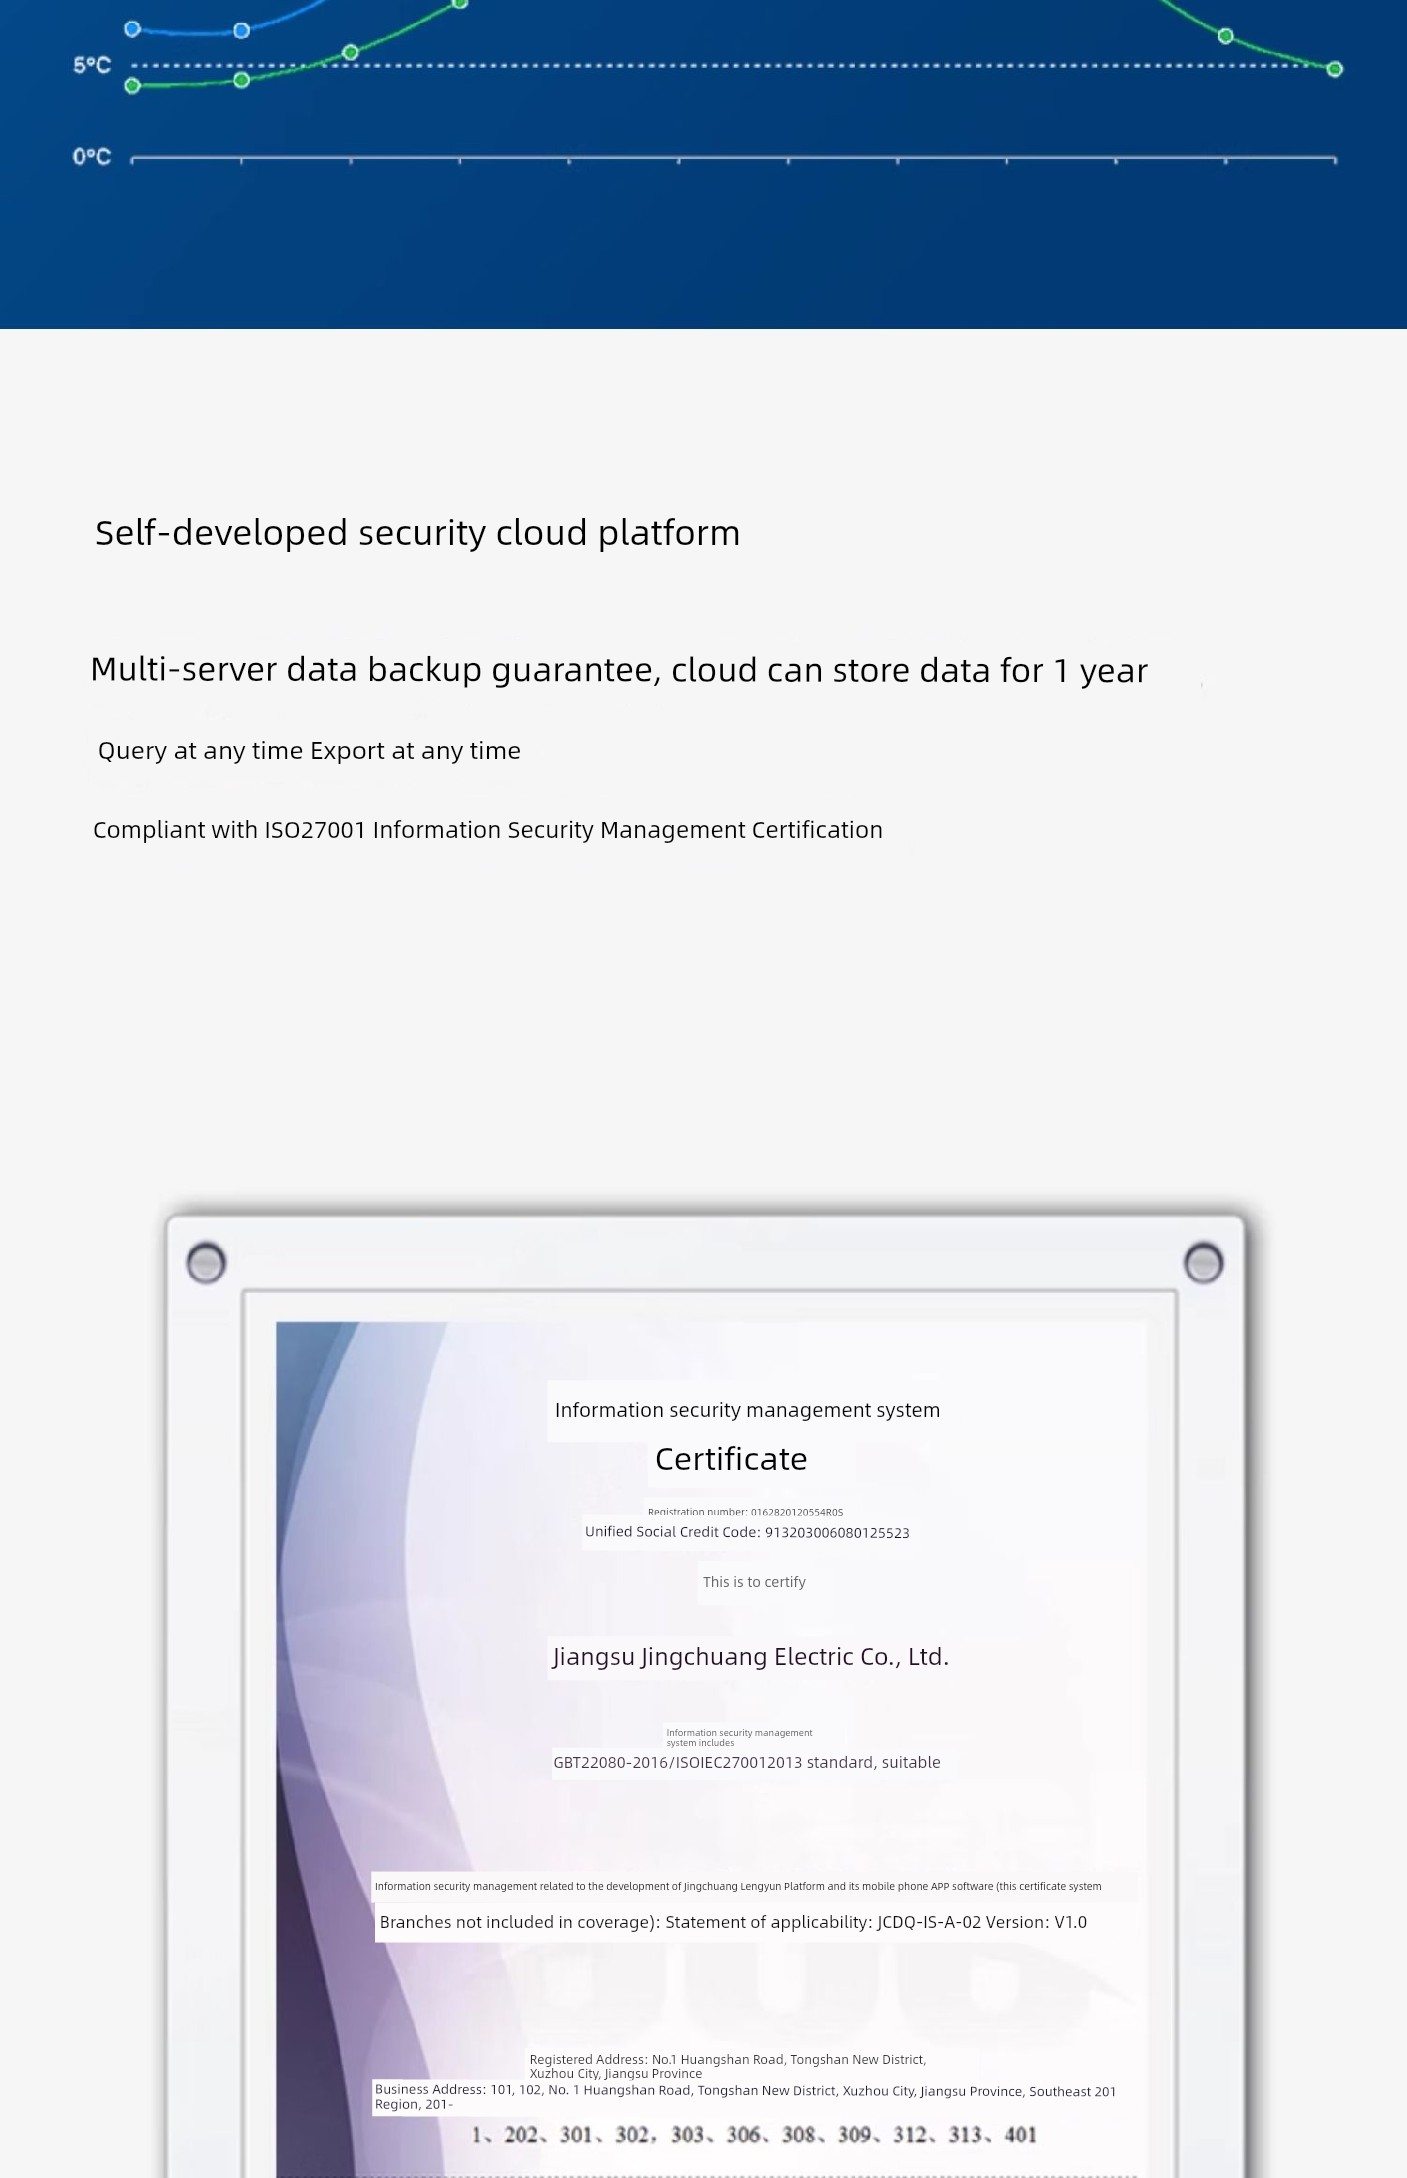Image resolution: width=1407 pixels, height=2178 pixels.
Task: Click the '0°C' axis label
Action: [x=91, y=157]
